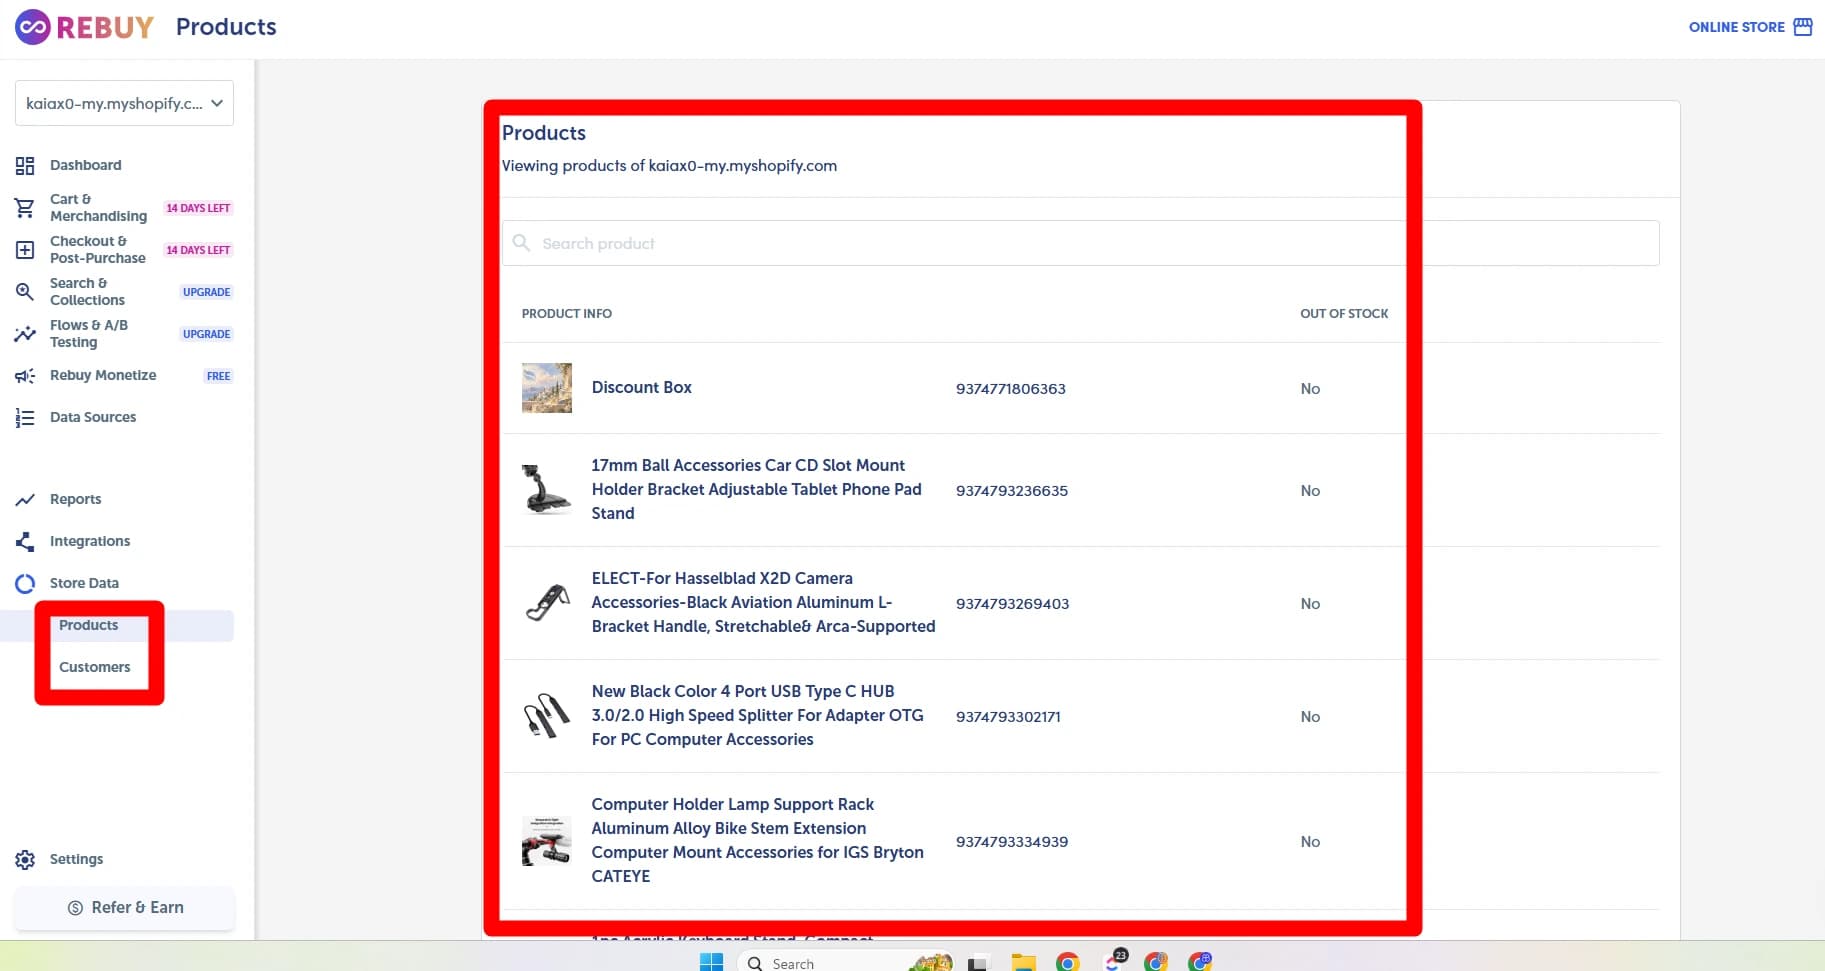Click the Dashboard grid icon
This screenshot has height=971, width=1825.
tap(25, 165)
